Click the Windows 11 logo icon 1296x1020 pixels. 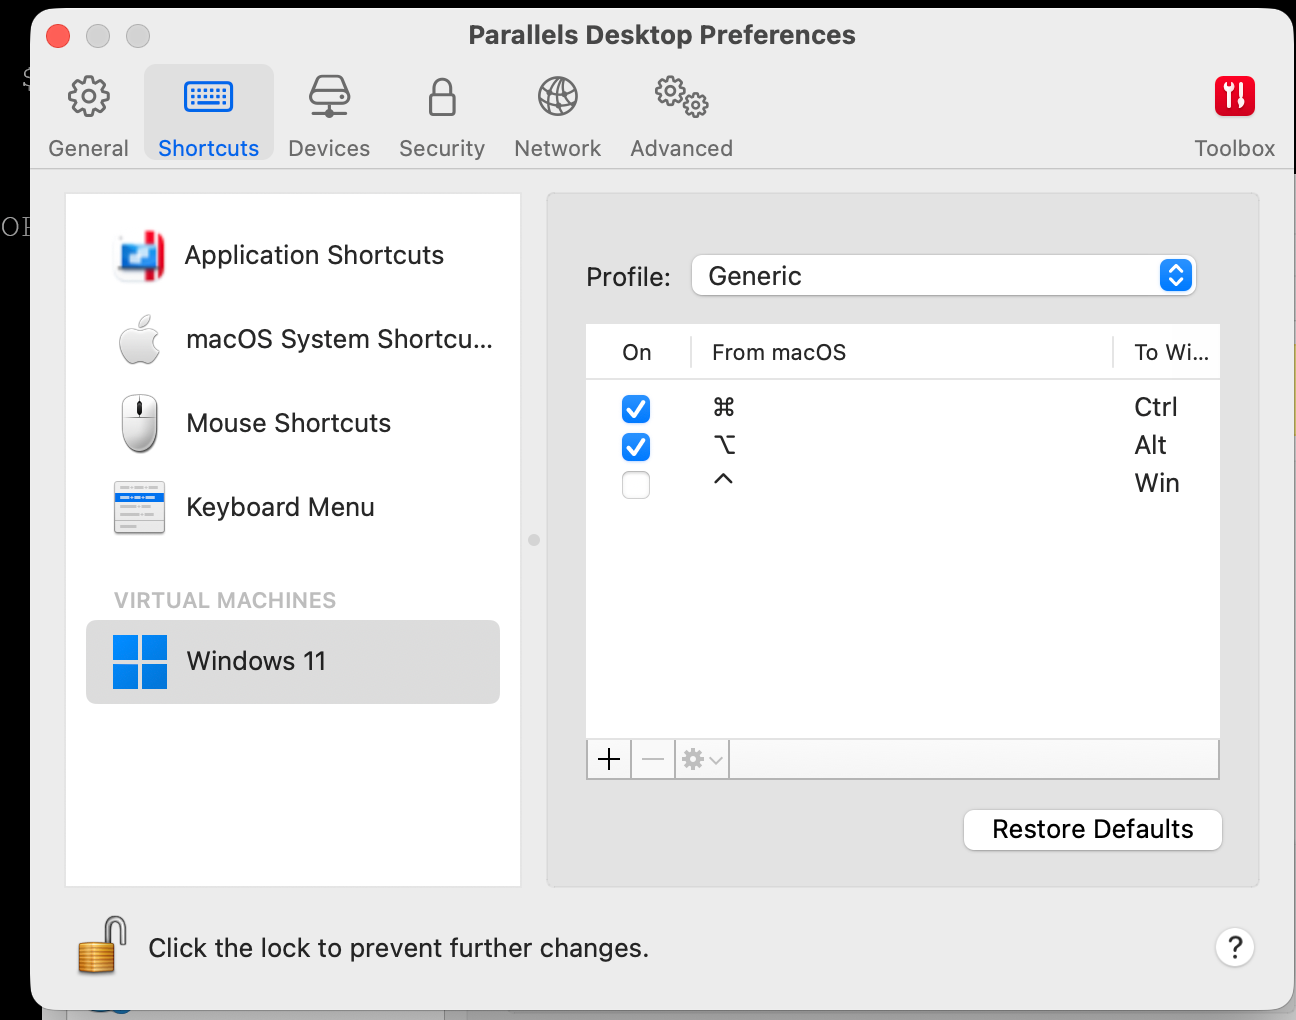140,662
